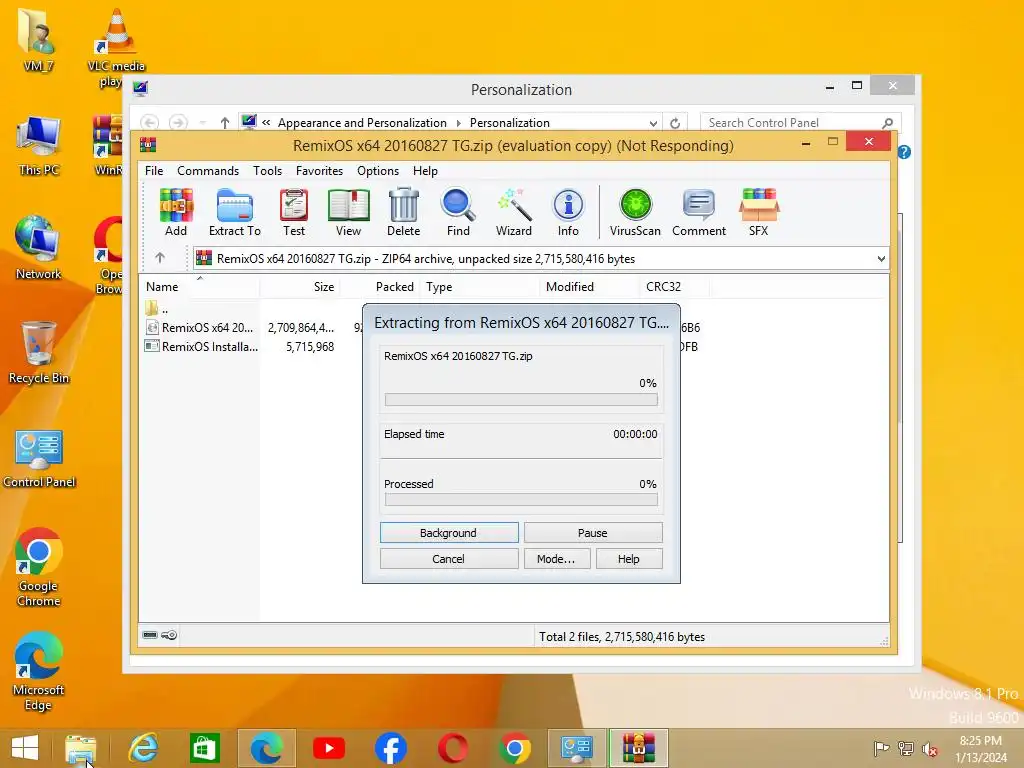Click the password key icon in status bar

pos(169,635)
